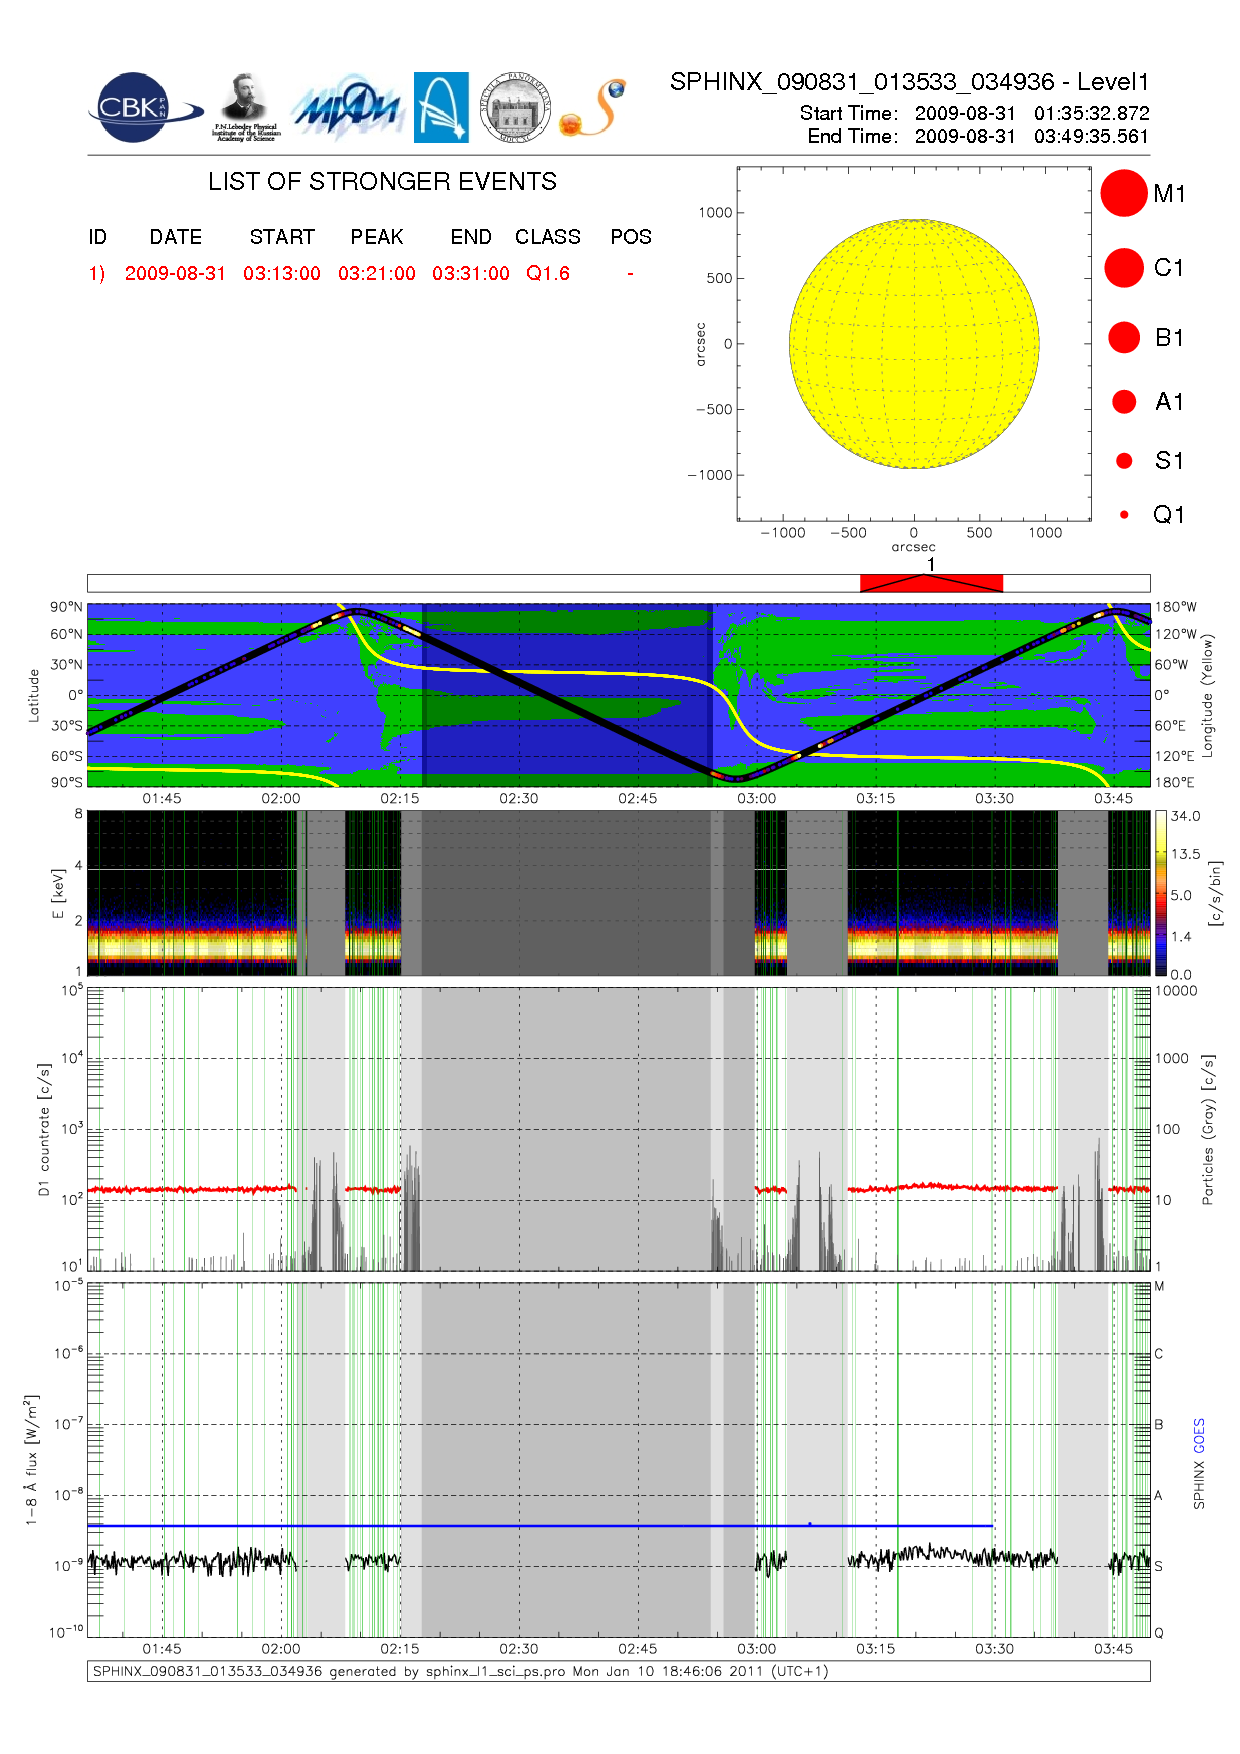Viewport: 1240px width, 1754px height.
Task: Click the A1 class red circle
Action: [x=1124, y=401]
